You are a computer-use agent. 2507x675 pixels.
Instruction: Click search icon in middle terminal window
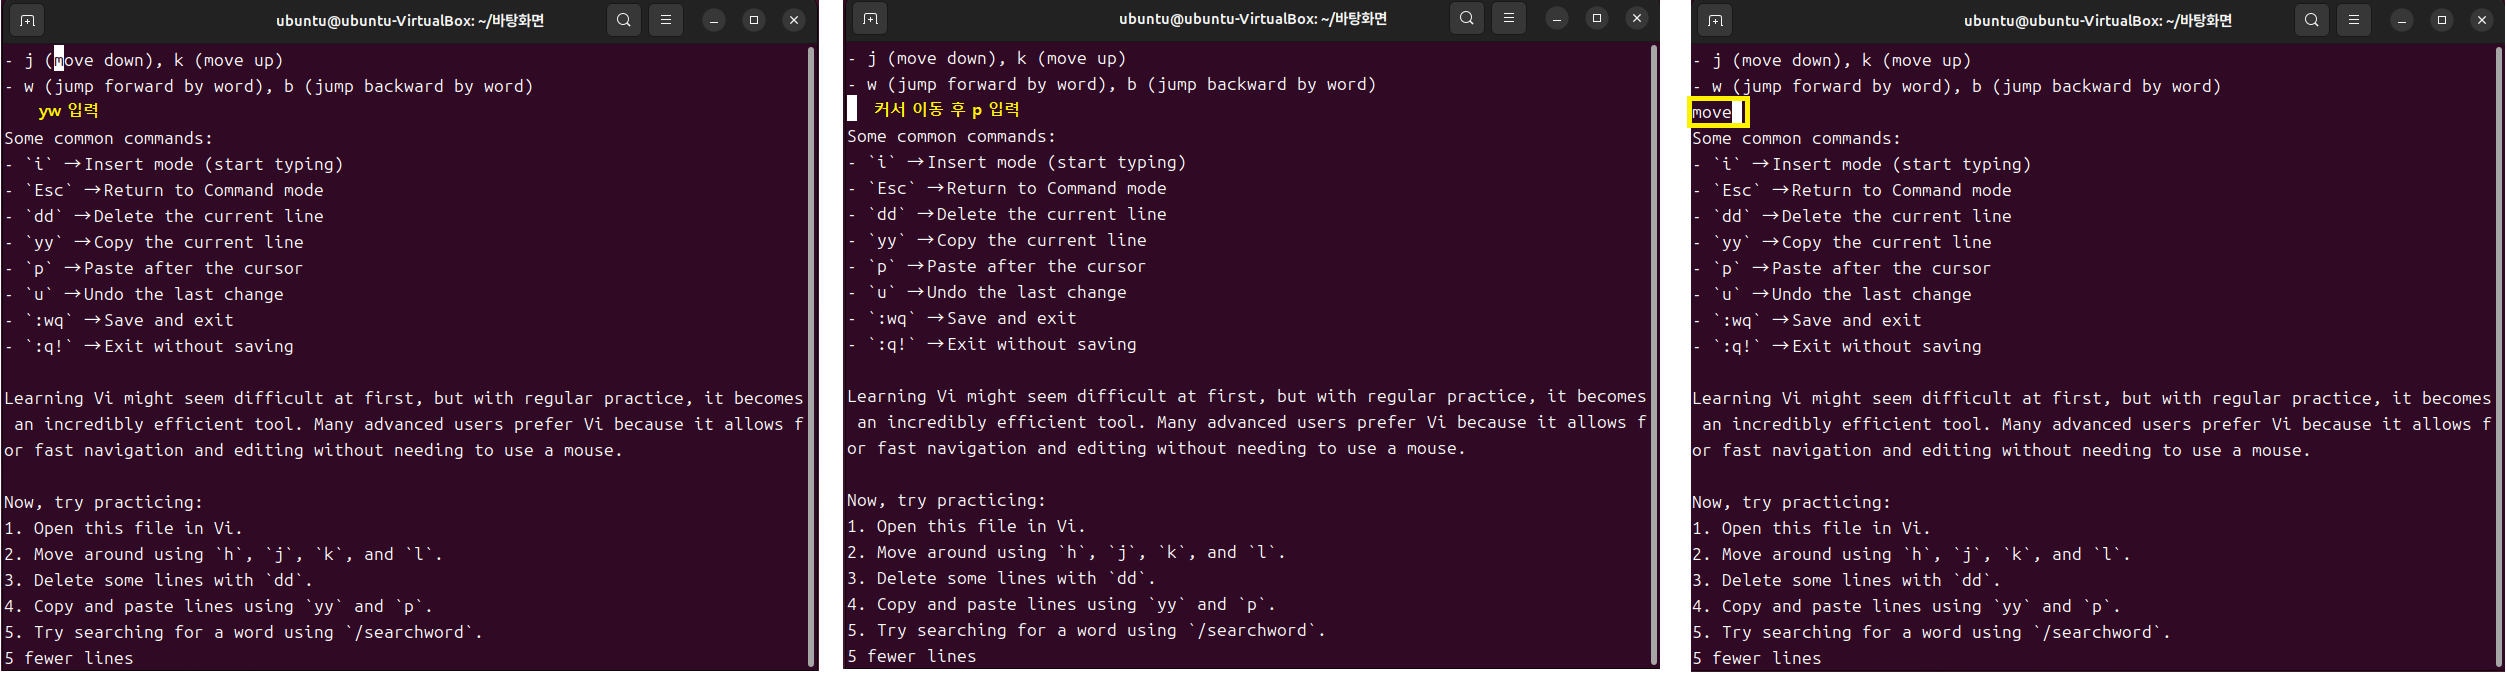[1467, 18]
